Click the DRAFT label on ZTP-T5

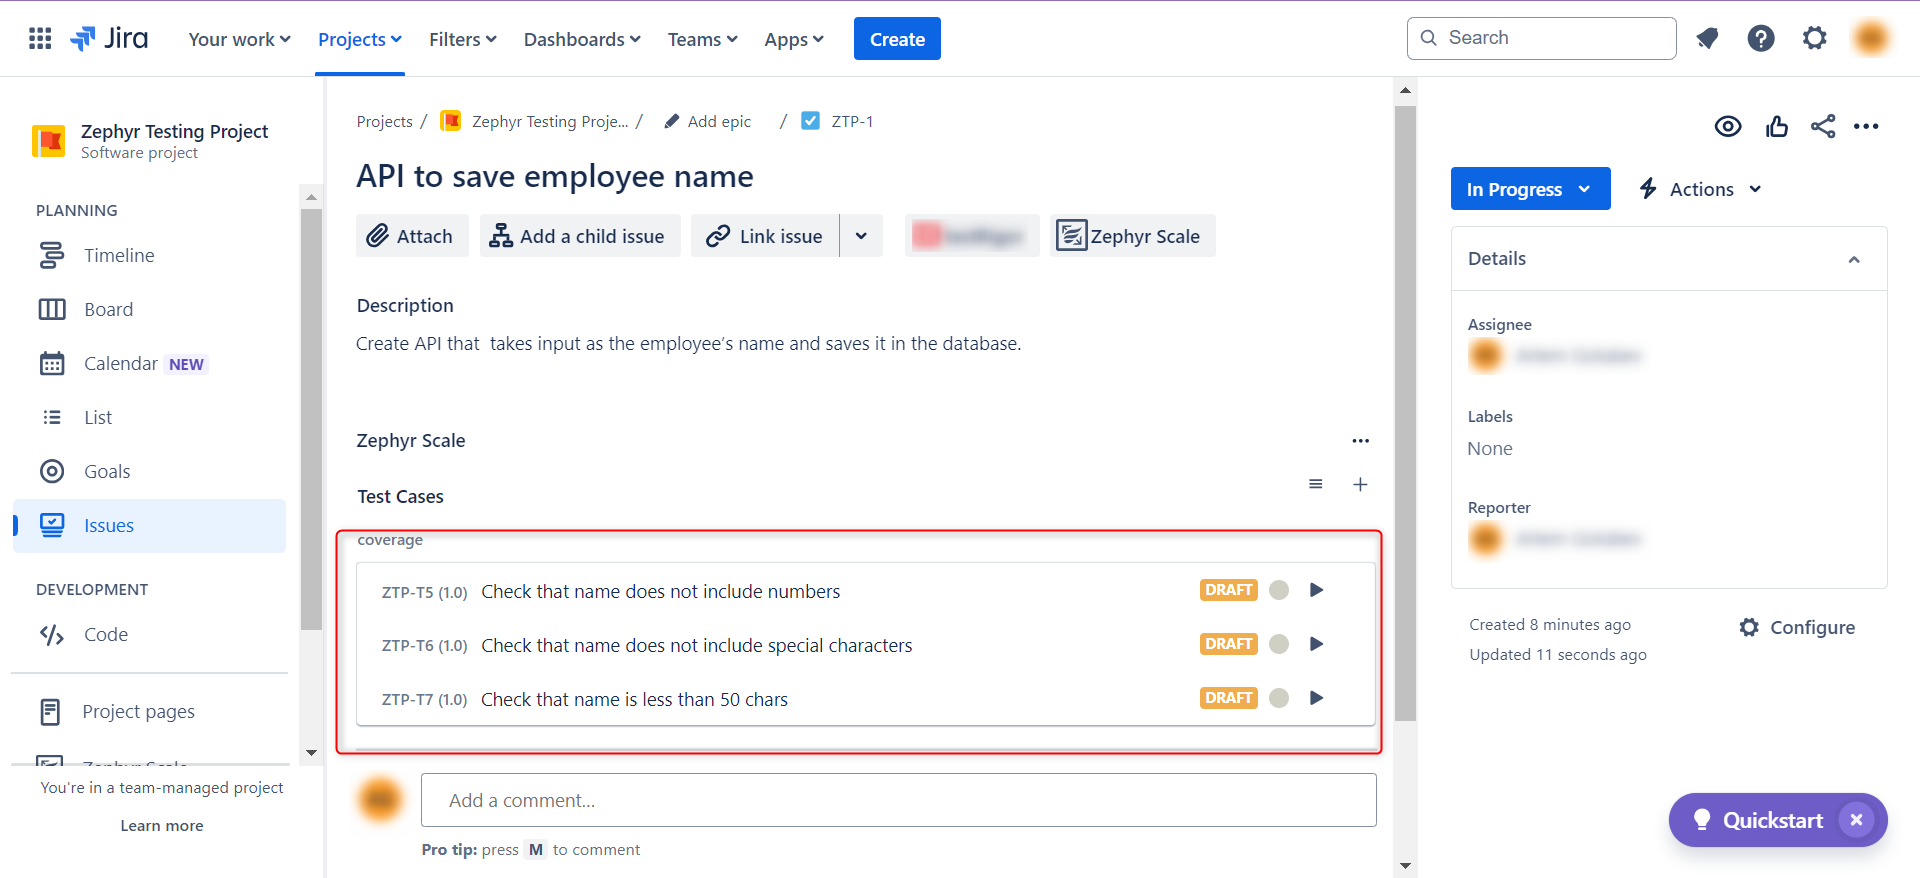click(1228, 590)
